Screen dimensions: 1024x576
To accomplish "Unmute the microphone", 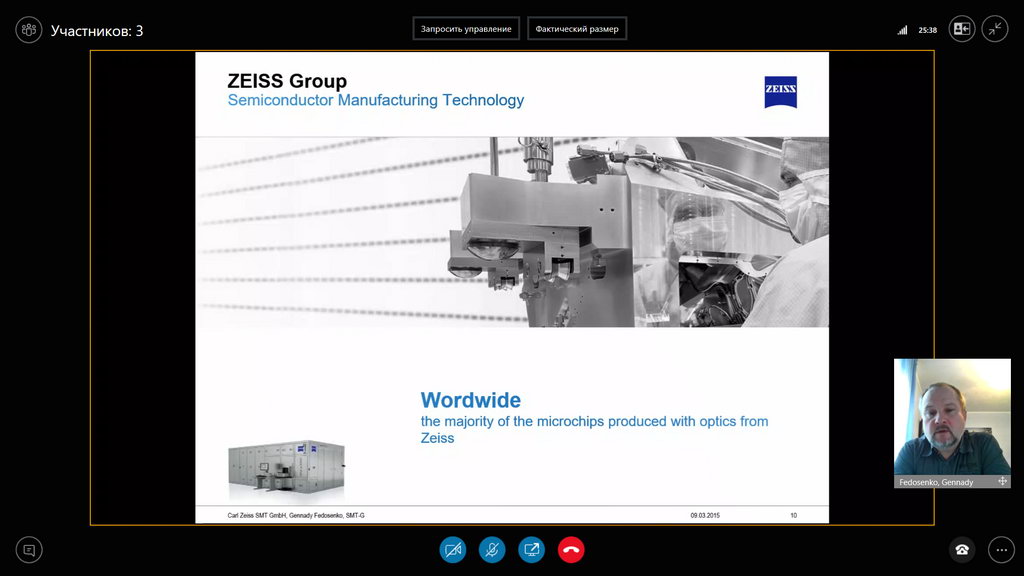I will click(492, 549).
